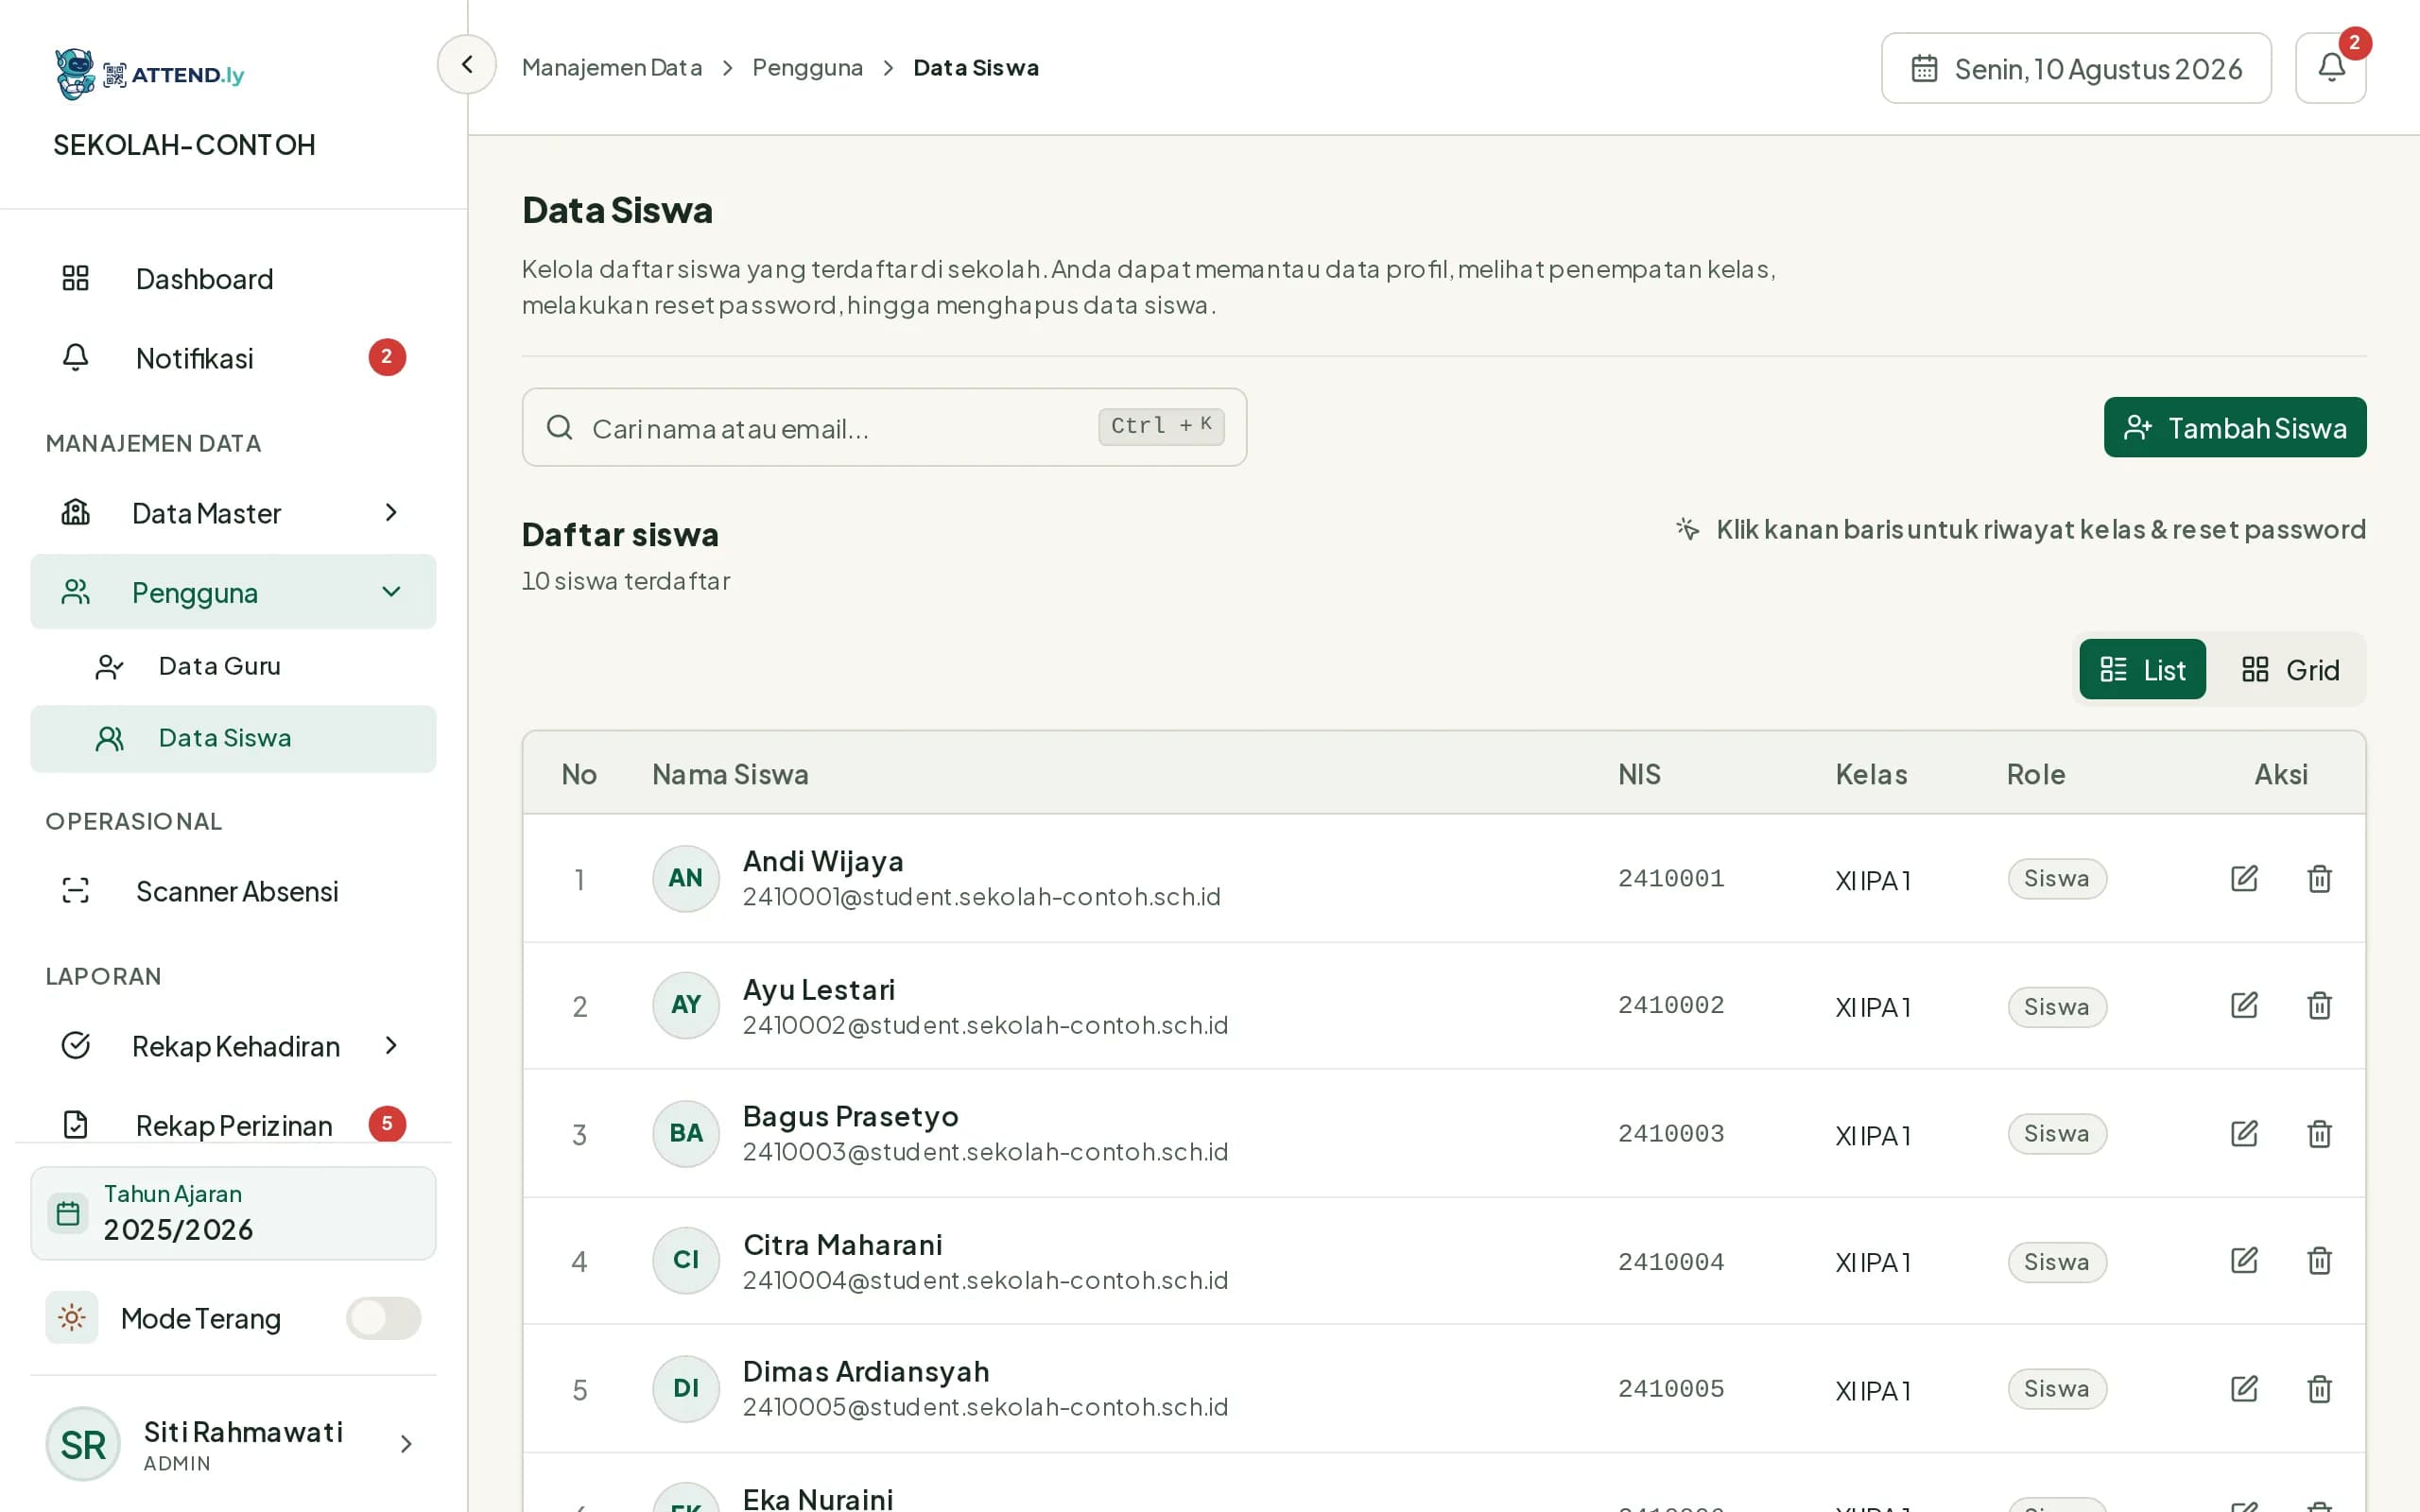Click the Pengguna breadcrumb link
The image size is (2420, 1512).
807,67
